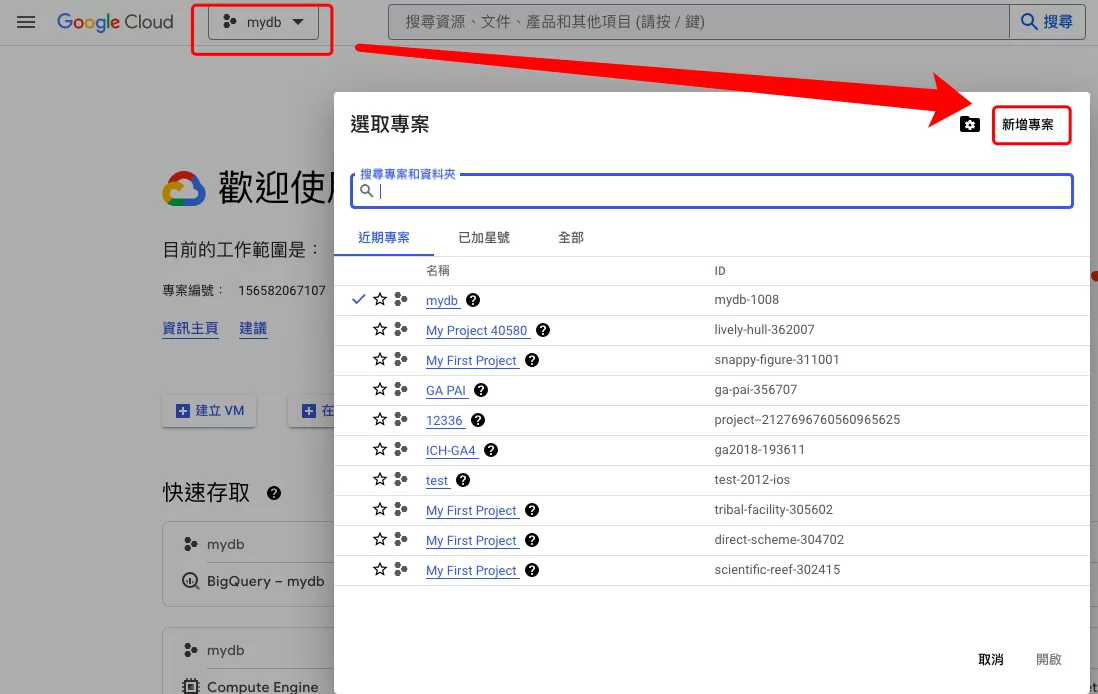Click the ID column header
This screenshot has width=1098, height=694.
pyautogui.click(x=720, y=271)
